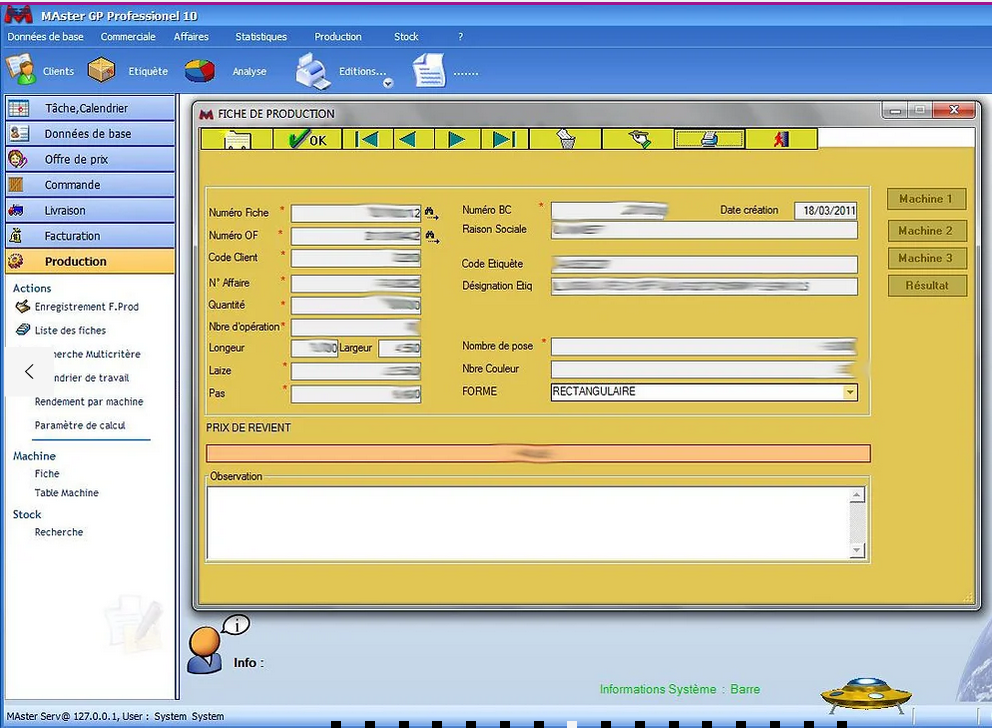Expand the FORME dropdown list
This screenshot has width=992, height=728.
[x=850, y=393]
